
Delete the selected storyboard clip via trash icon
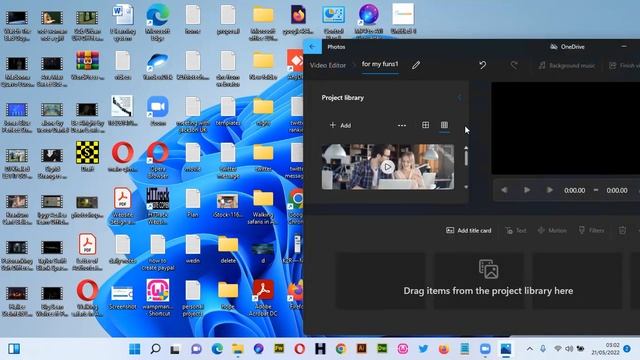point(622,231)
